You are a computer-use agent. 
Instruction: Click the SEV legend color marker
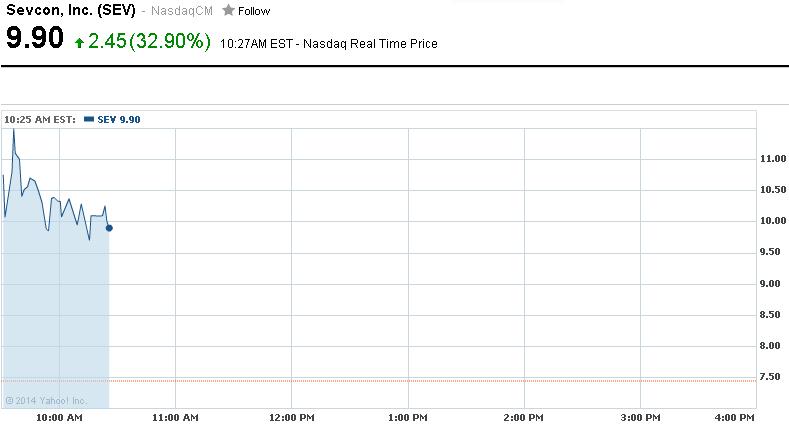click(x=89, y=120)
